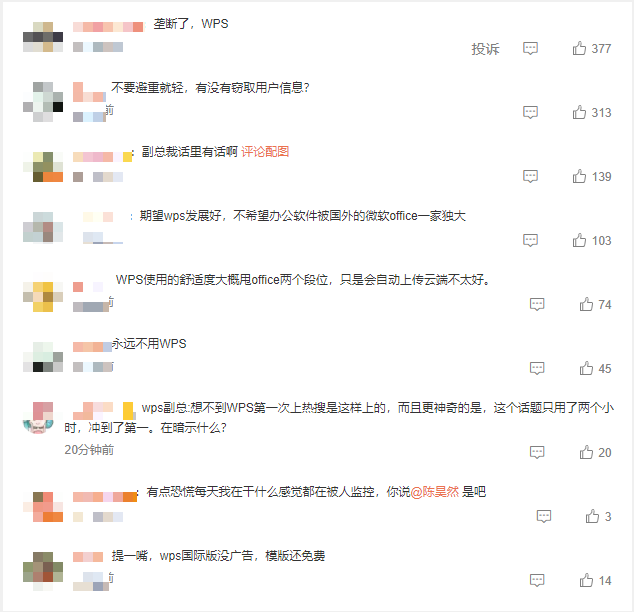Reply to the 副总裁话里有话 comment
The height and width of the screenshot is (612, 634).
530,176
